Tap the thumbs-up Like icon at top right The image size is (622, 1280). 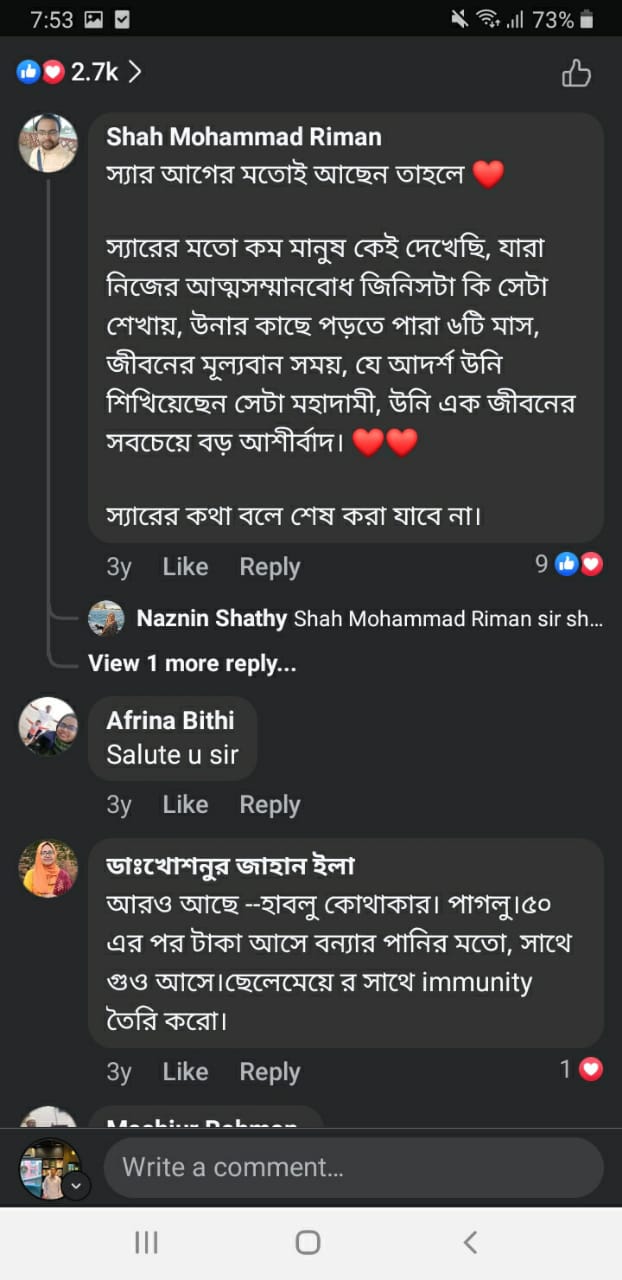point(576,73)
